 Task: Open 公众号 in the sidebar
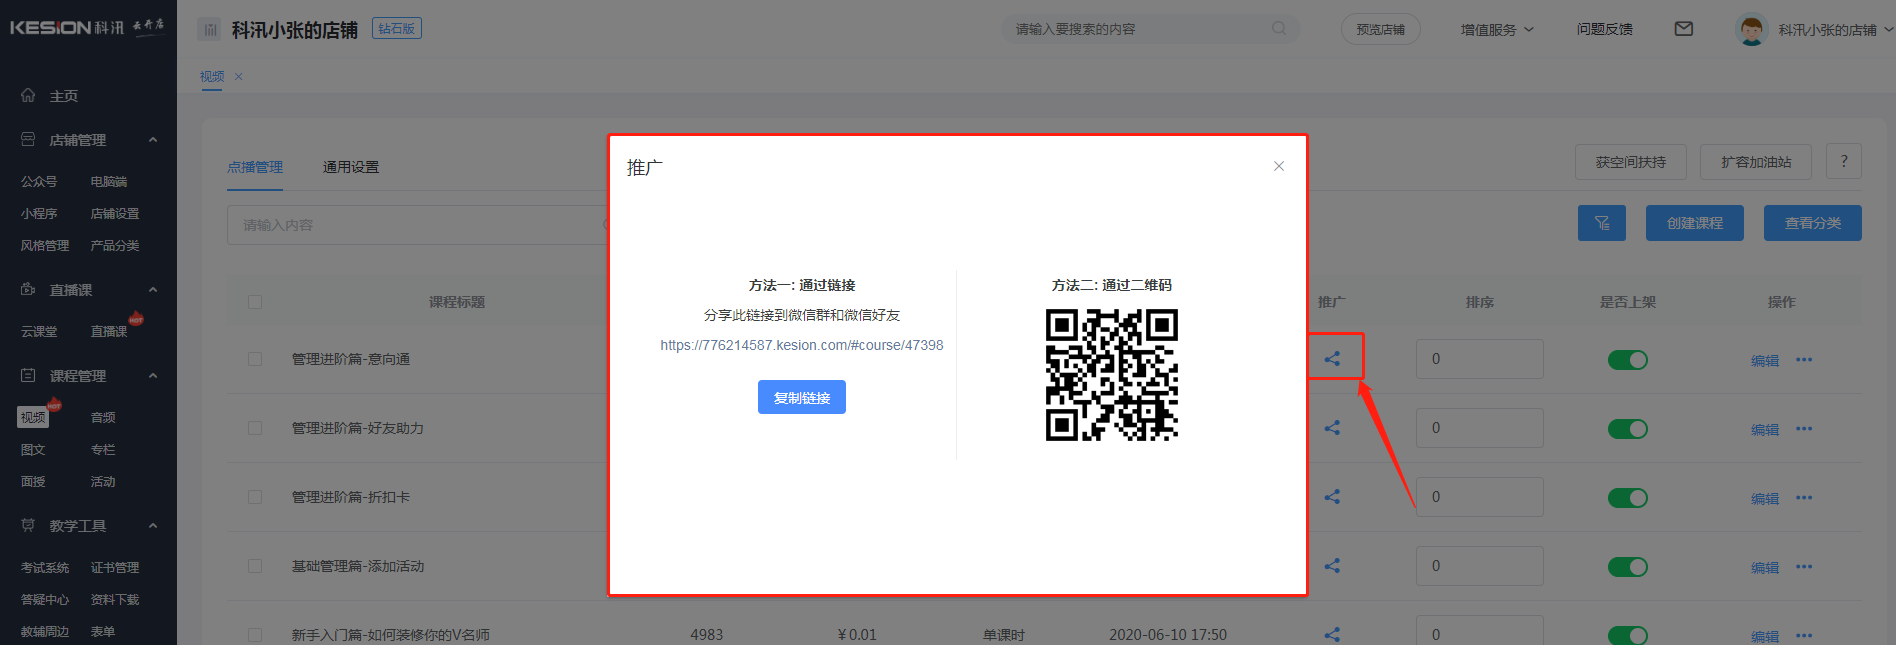pos(39,182)
